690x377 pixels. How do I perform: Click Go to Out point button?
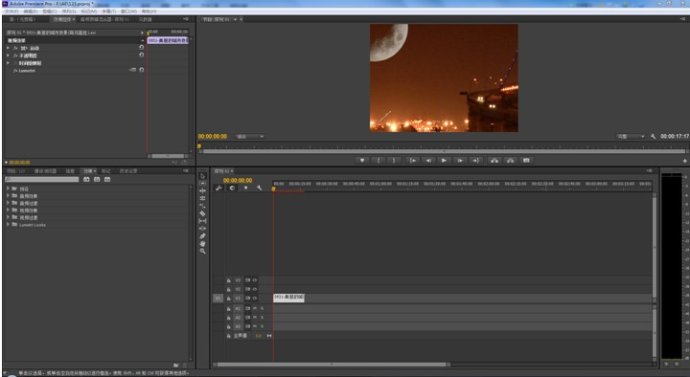tap(476, 161)
